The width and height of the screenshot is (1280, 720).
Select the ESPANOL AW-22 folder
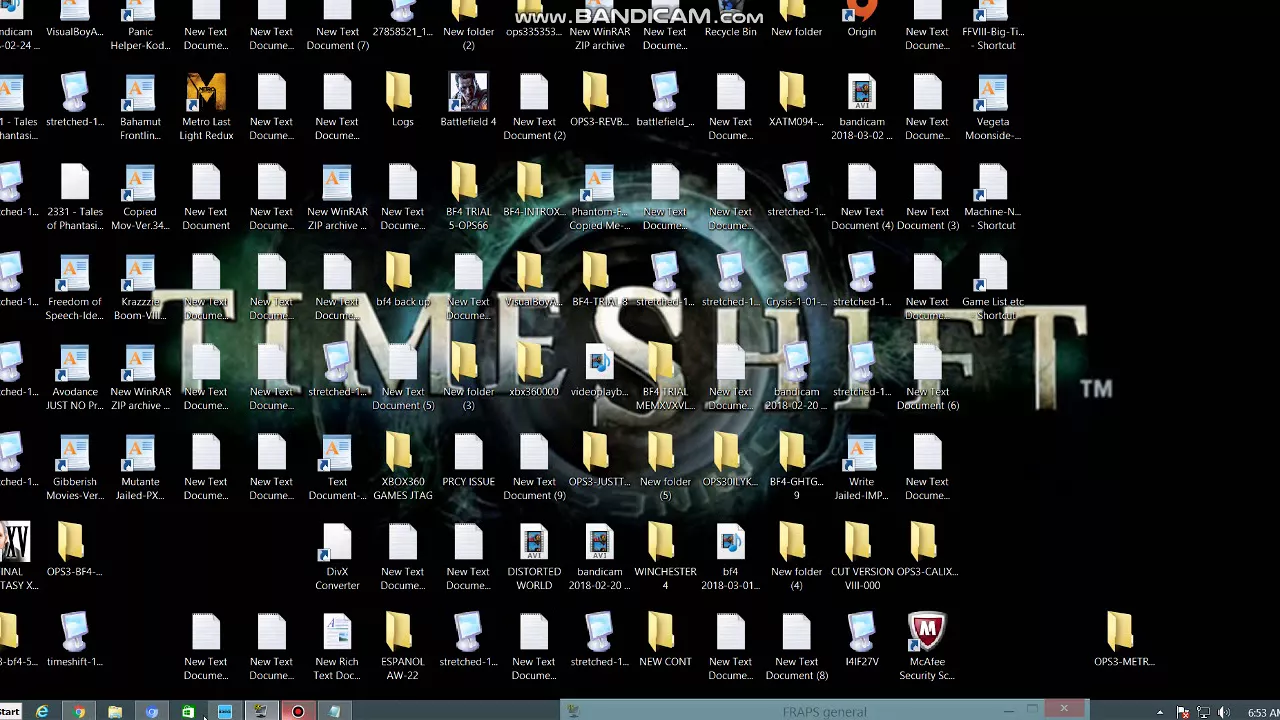pyautogui.click(x=403, y=647)
